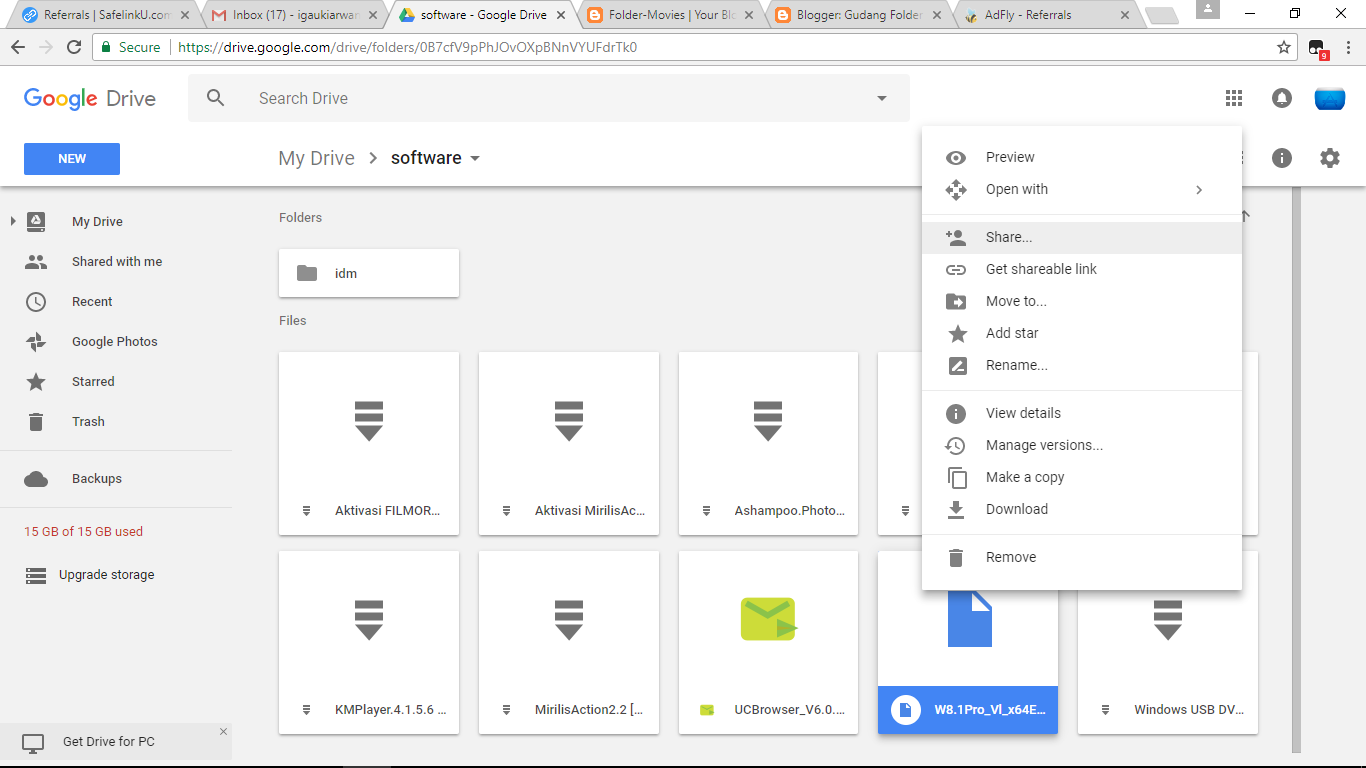
Task: Click the star icon beside Add star
Action: 957,333
